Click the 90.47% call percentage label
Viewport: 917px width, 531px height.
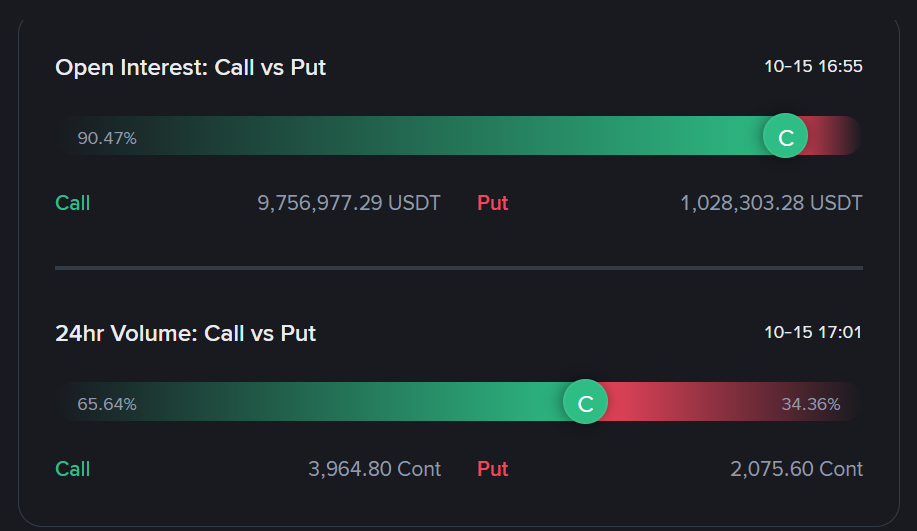107,138
